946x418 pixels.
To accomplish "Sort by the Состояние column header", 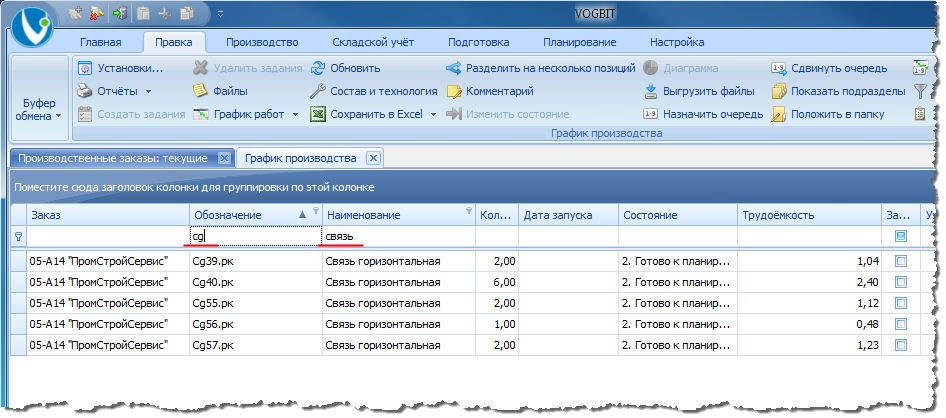I will click(x=678, y=215).
